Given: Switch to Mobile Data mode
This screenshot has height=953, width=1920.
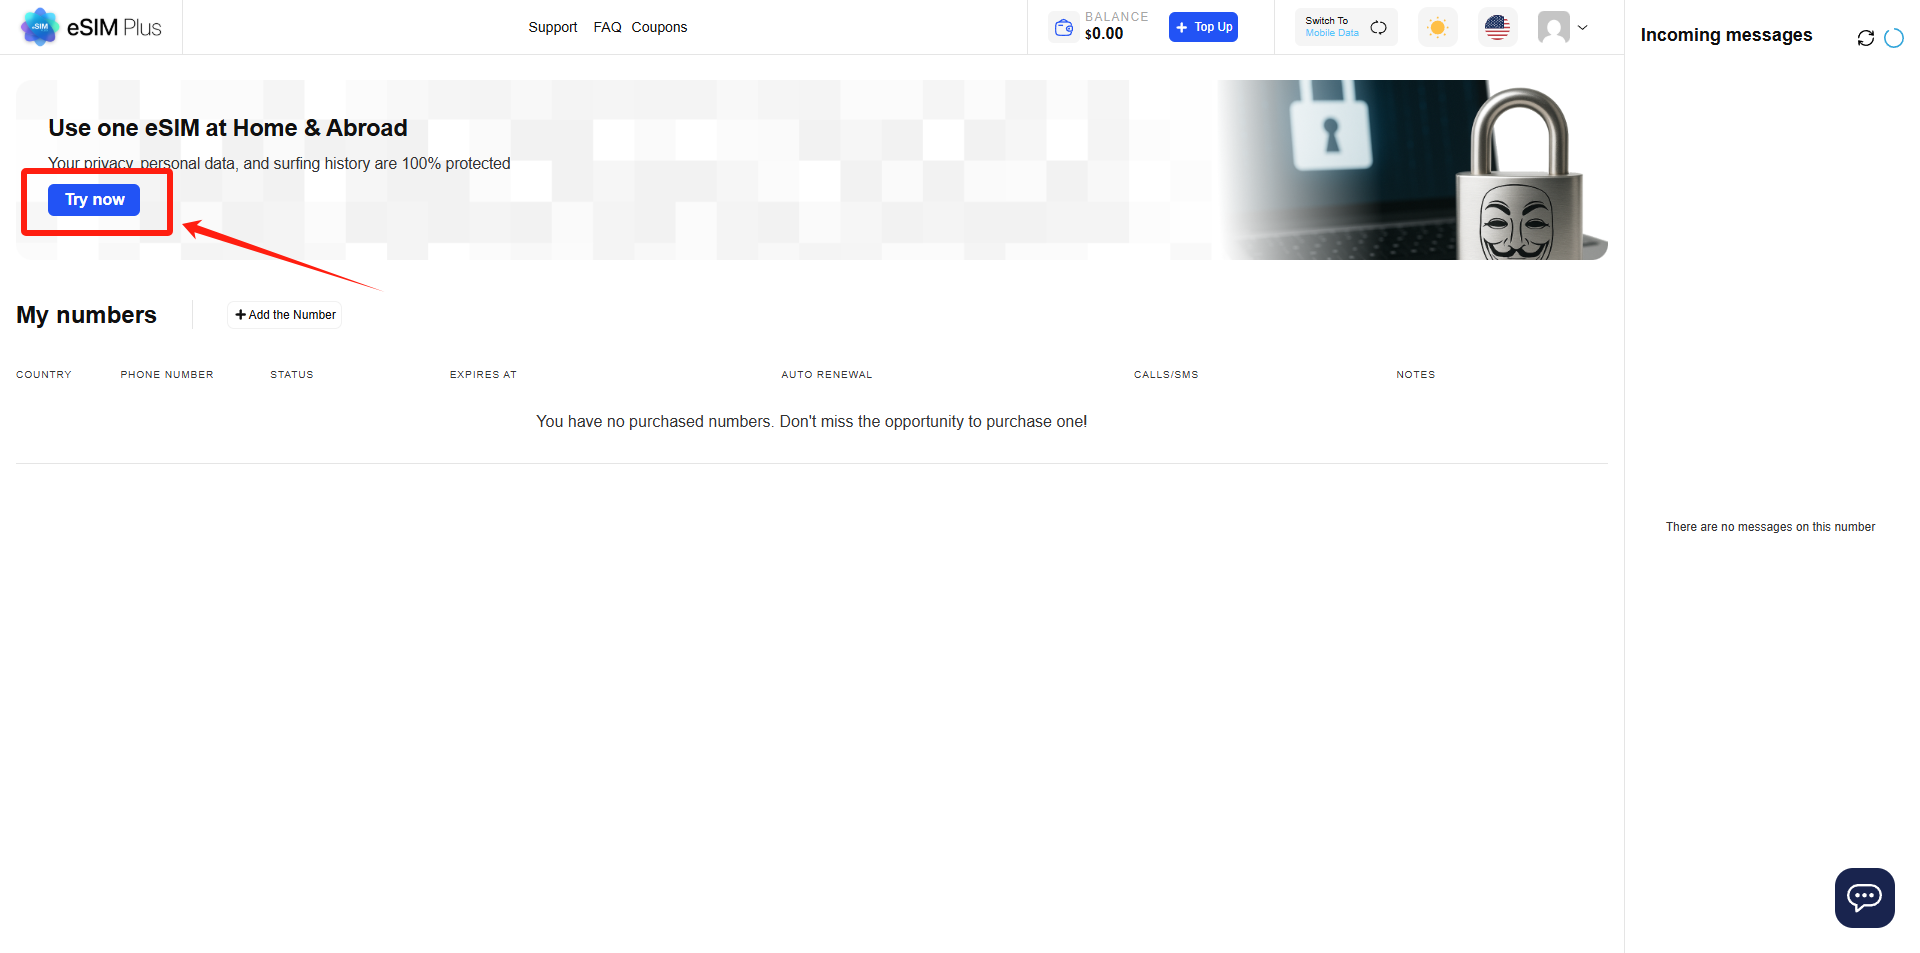Looking at the screenshot, I should pos(1346,27).
